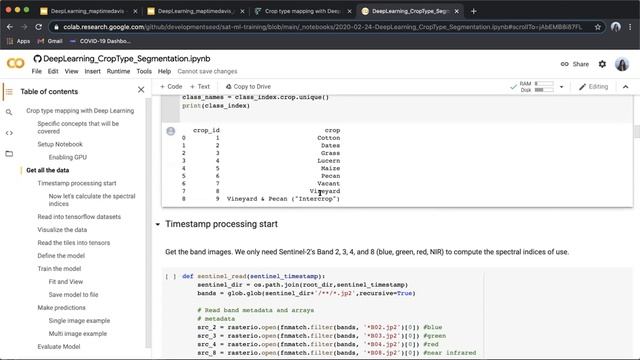Run the sentinel_read code cell

[171, 276]
